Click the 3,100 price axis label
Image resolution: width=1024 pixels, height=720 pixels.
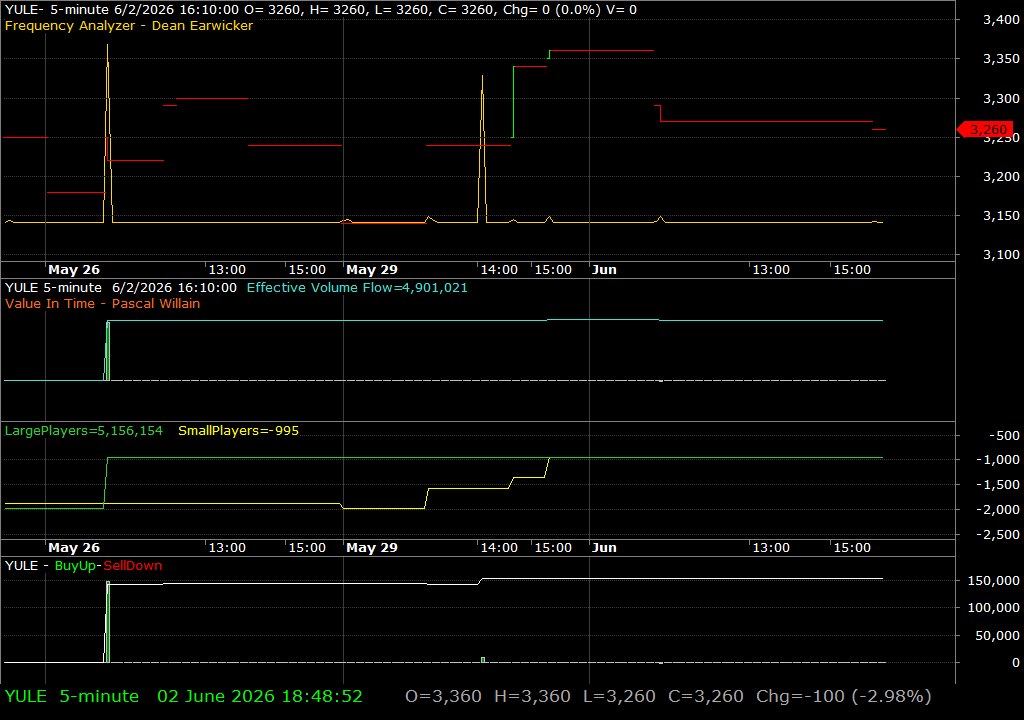coord(1001,255)
